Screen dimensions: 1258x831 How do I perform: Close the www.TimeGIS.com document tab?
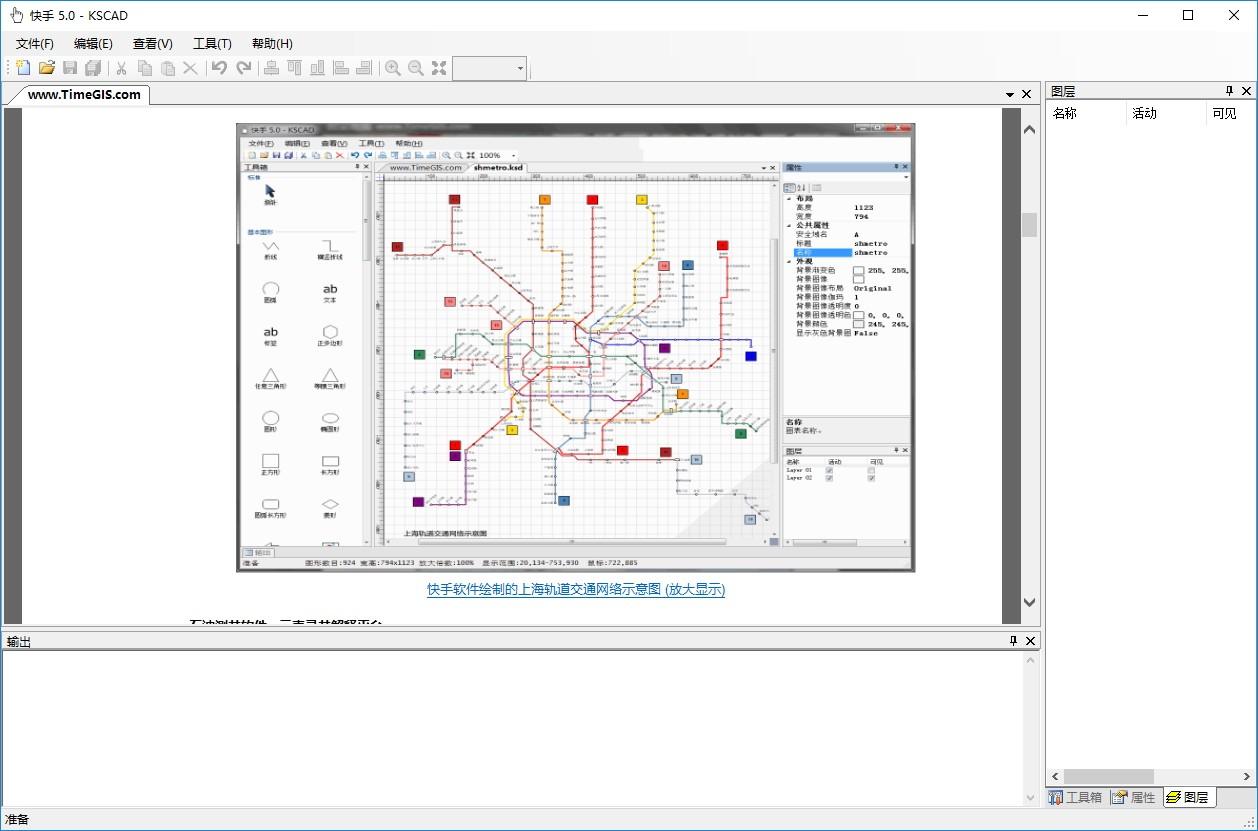pos(1026,94)
